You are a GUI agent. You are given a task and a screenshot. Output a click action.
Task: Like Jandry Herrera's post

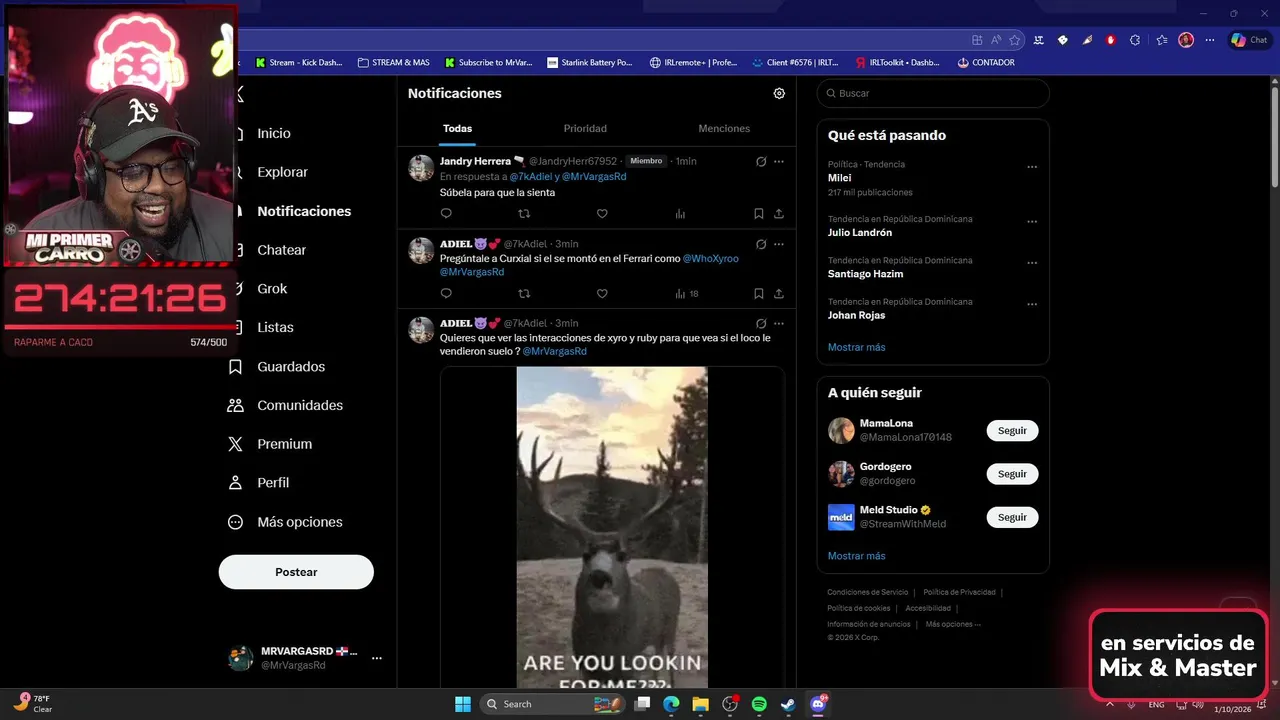tap(602, 213)
